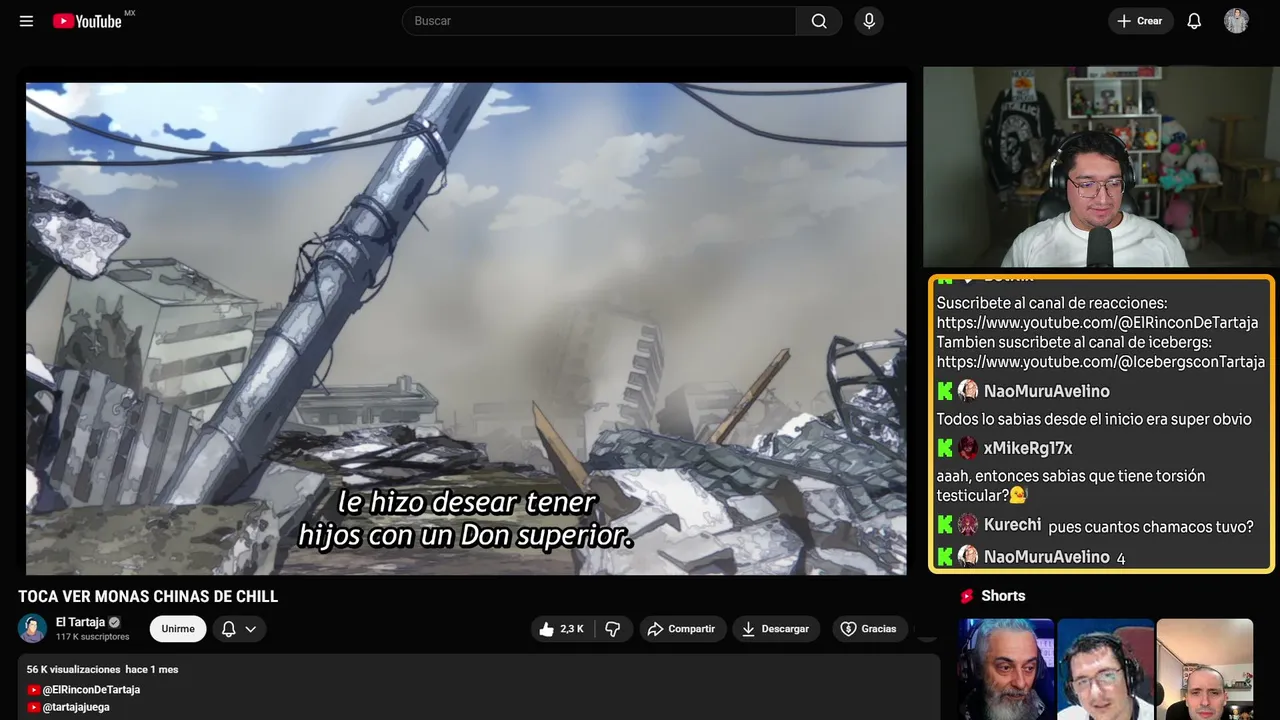Open @ElRinconDeTartaja link in description
Screen dimensions: 1280x720
click(91, 690)
